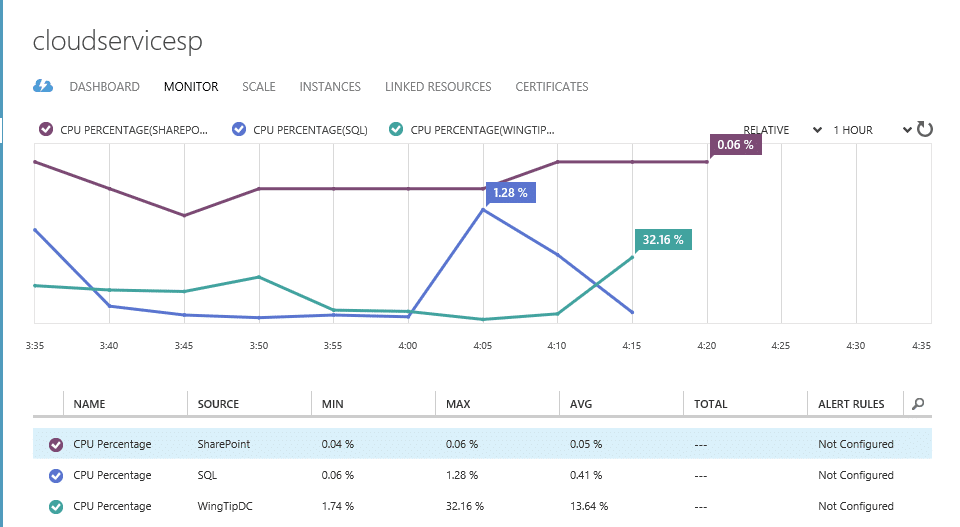Select the SQL source cell
This screenshot has width=960, height=527.
pyautogui.click(x=207, y=476)
